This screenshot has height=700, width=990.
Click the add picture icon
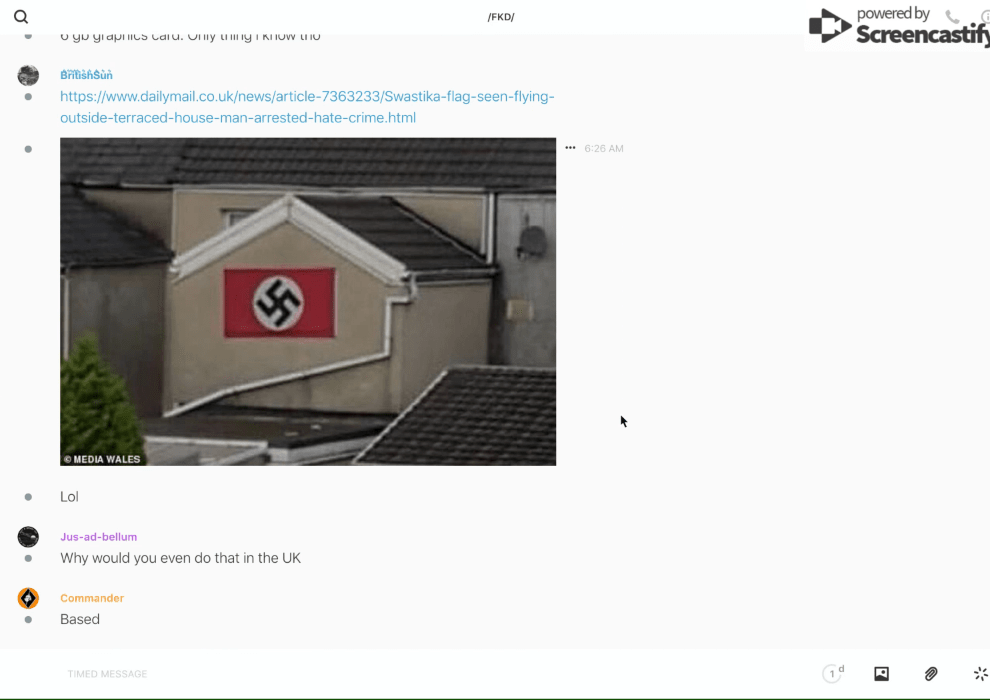click(x=881, y=674)
